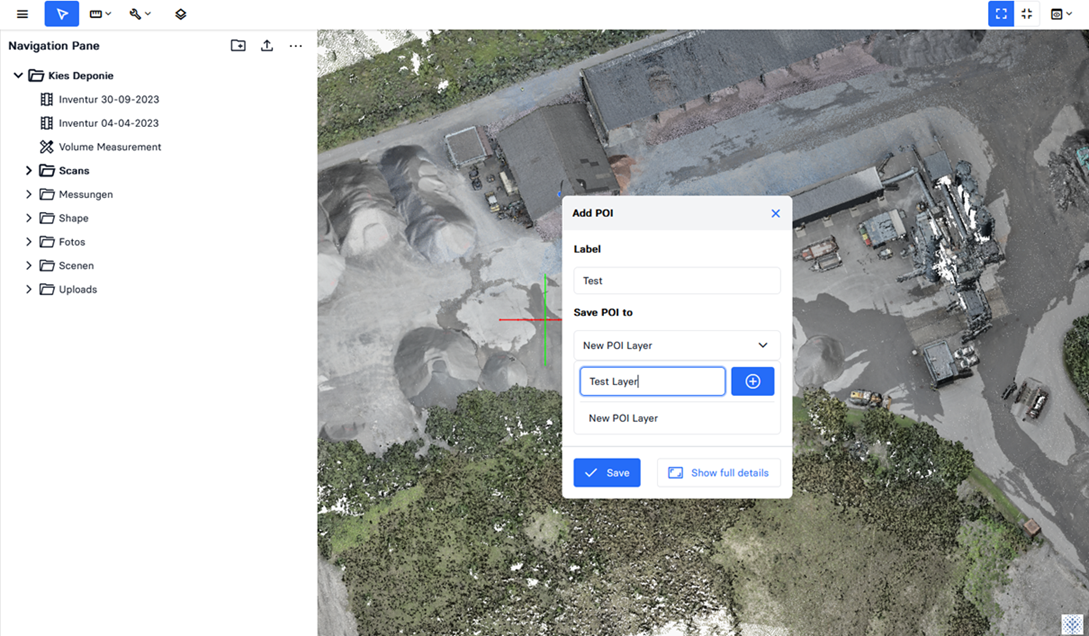
Task: Select Inventur 30-09-2023 item
Action: (108, 100)
